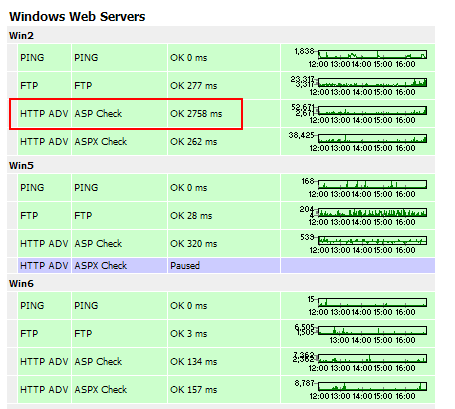Open the Win5 PING response graph
The image size is (455, 409).
(x=364, y=187)
